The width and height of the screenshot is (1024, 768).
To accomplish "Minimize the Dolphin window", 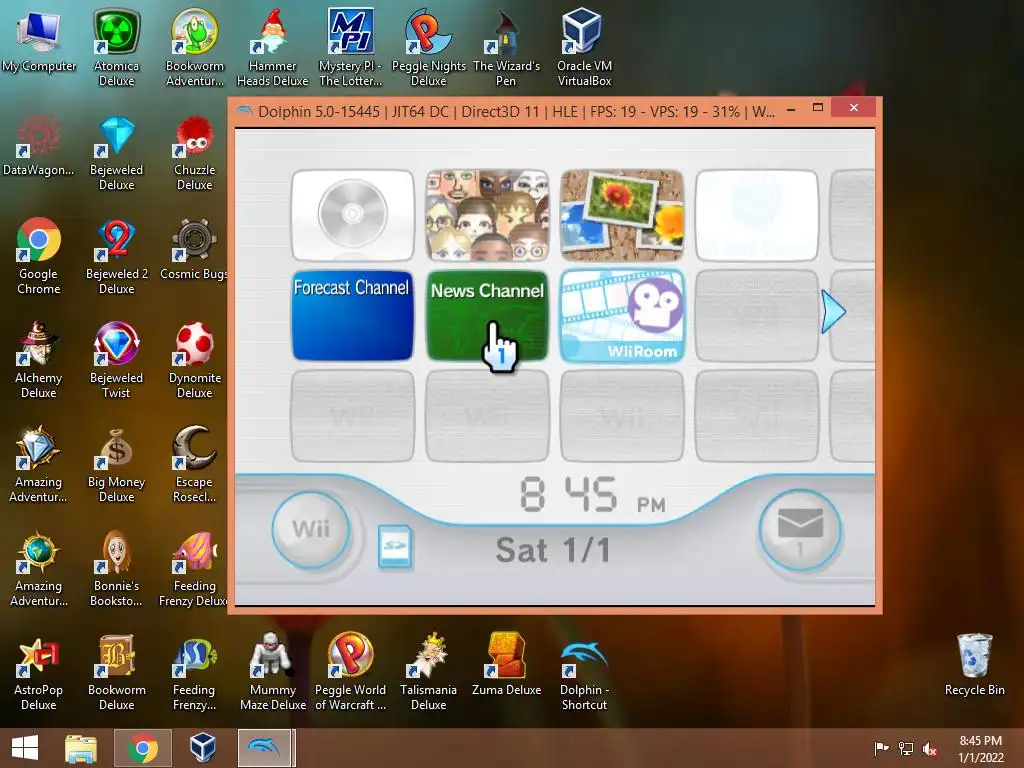I will (791, 108).
